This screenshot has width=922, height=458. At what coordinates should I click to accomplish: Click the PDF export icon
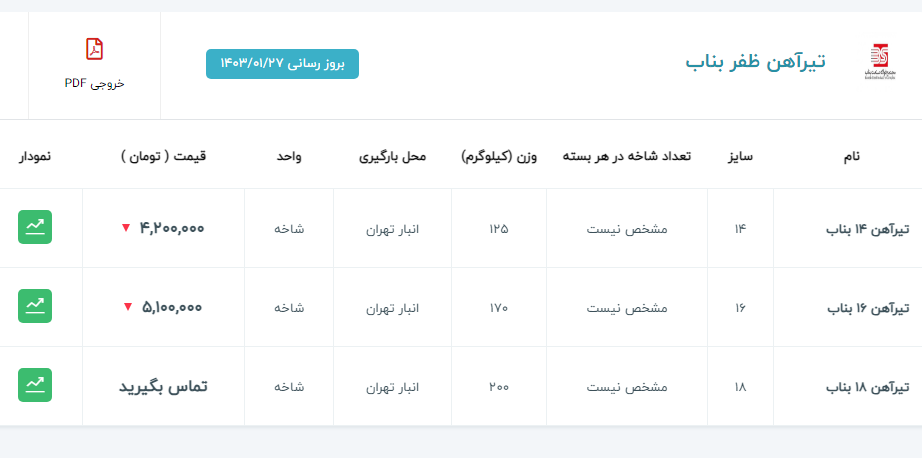click(x=94, y=49)
